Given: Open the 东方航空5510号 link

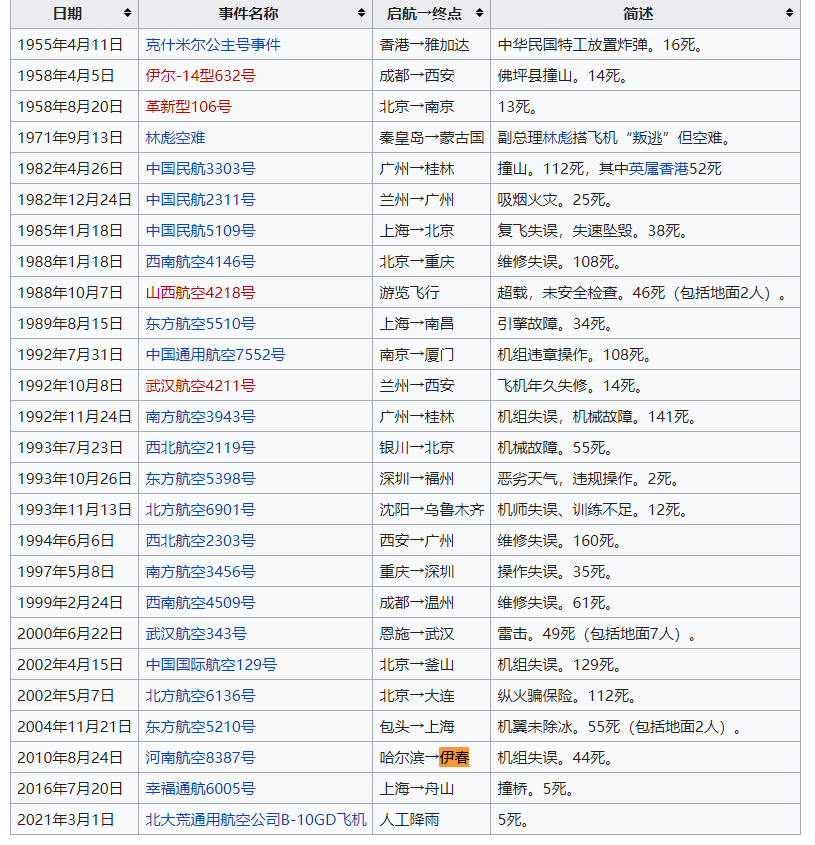Looking at the screenshot, I should (201, 324).
